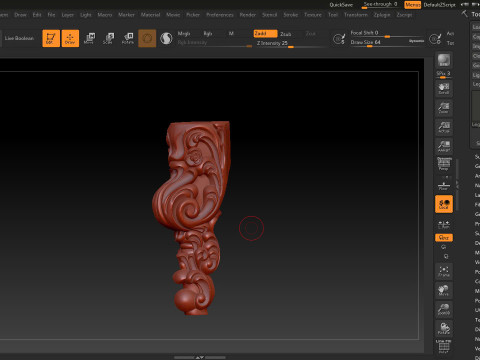Toggle the XYZ rotation mode
Viewport: 480px width, 360px height.
pyautogui.click(x=444, y=238)
